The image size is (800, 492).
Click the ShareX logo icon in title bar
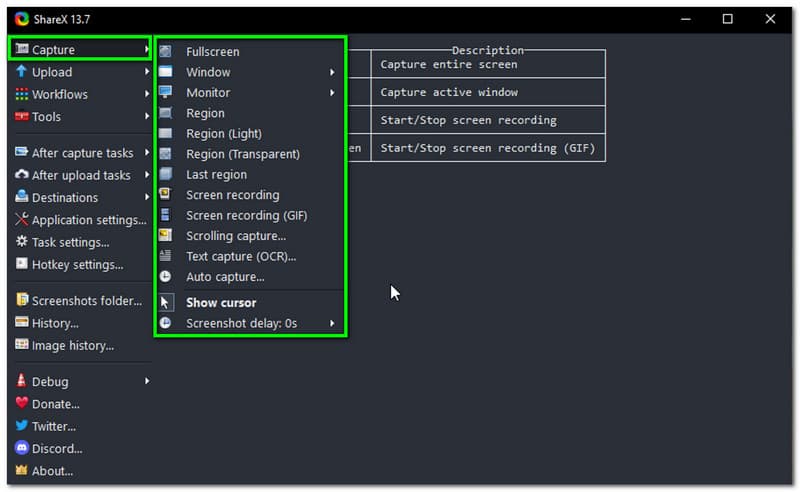coord(21,19)
